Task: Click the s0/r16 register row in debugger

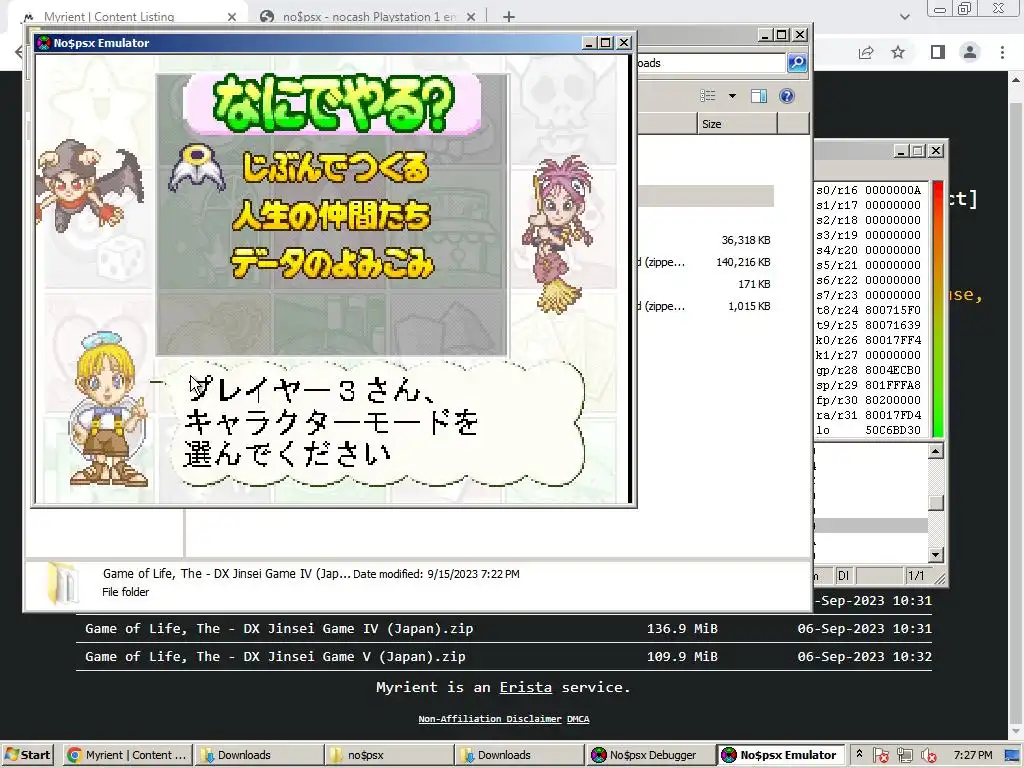Action: (x=869, y=190)
